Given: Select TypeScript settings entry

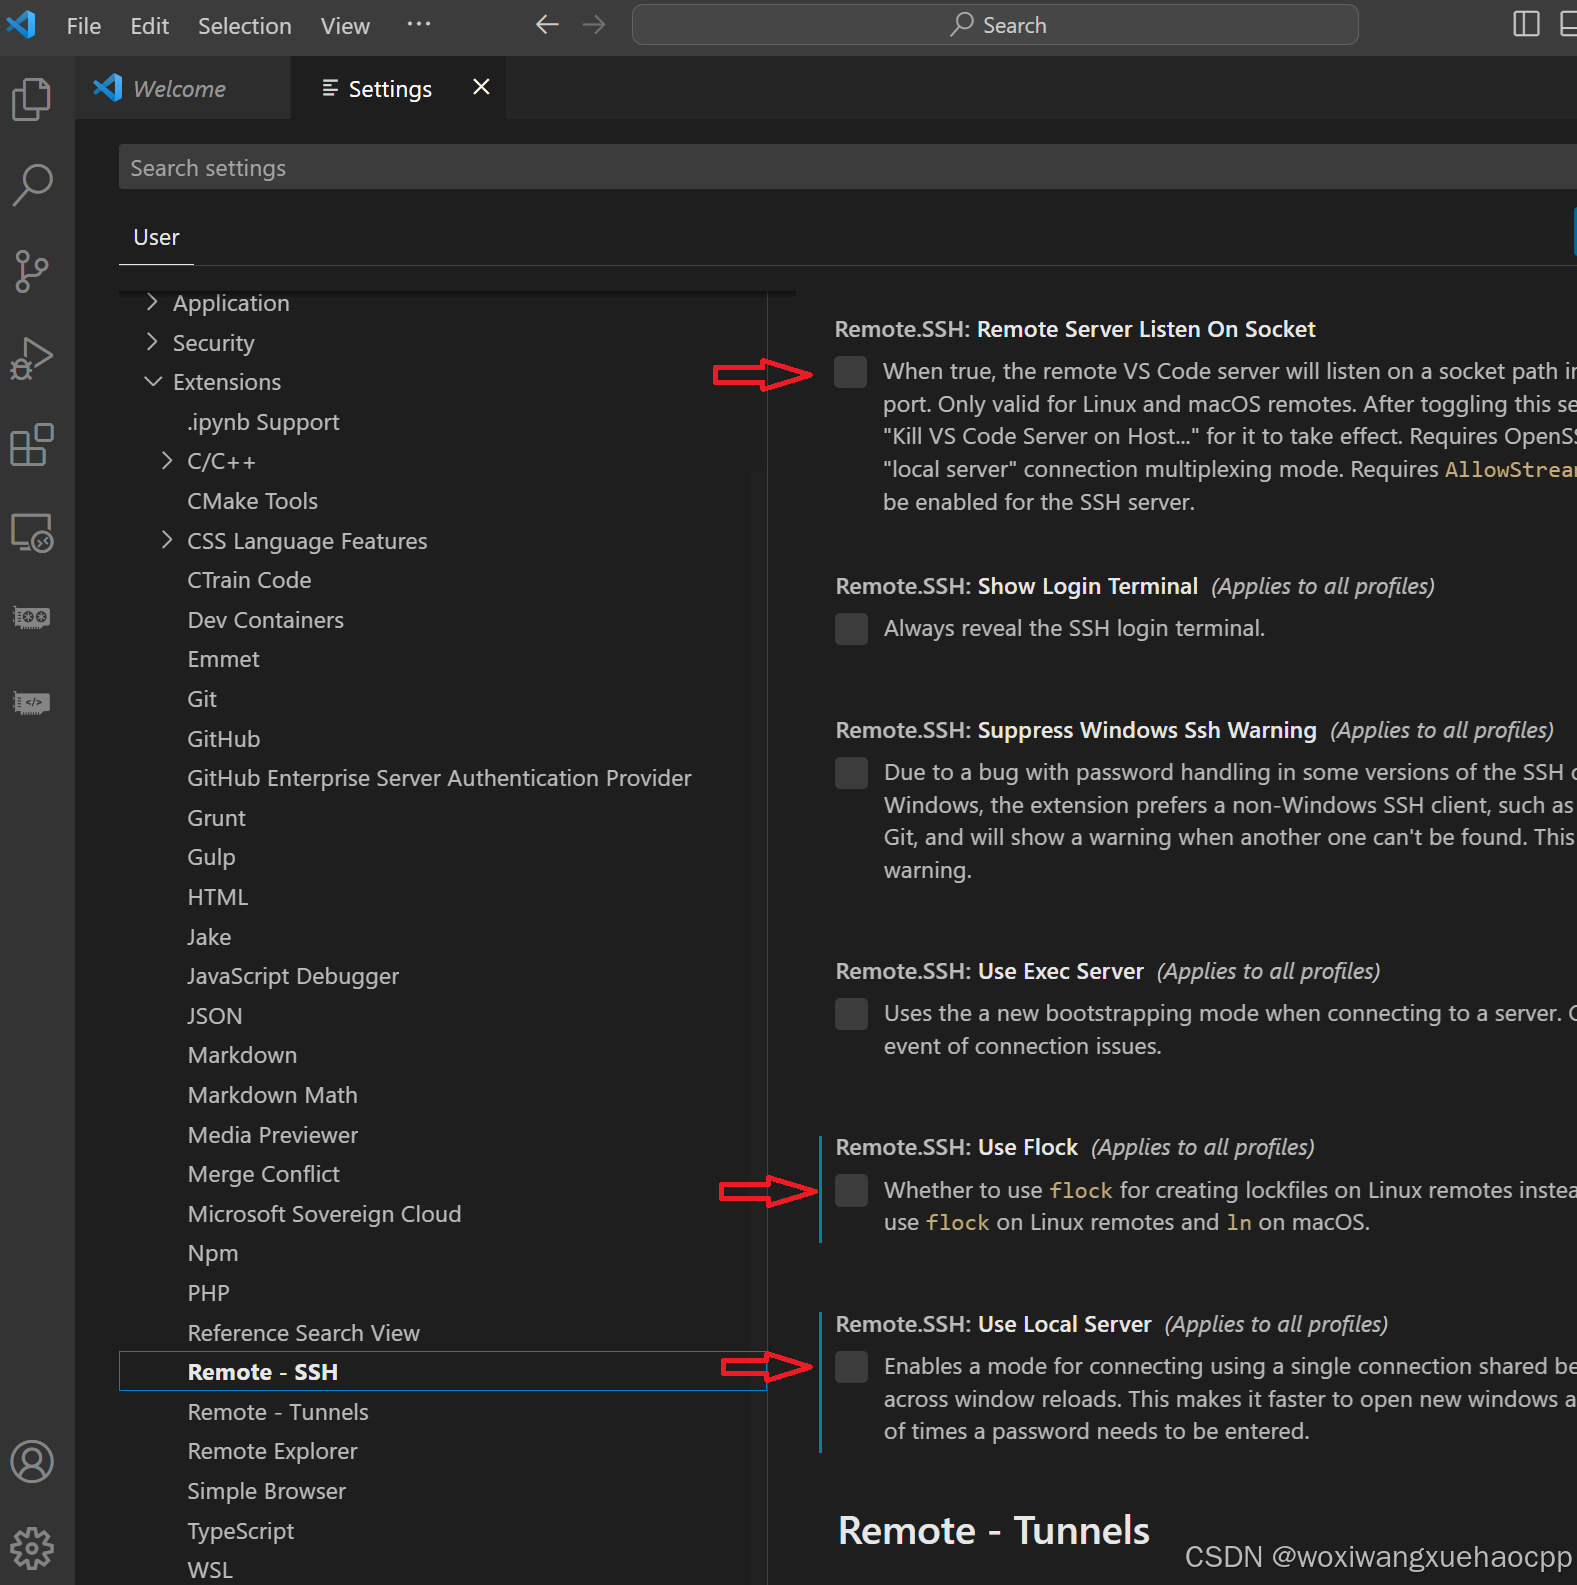Looking at the screenshot, I should [x=240, y=1531].
